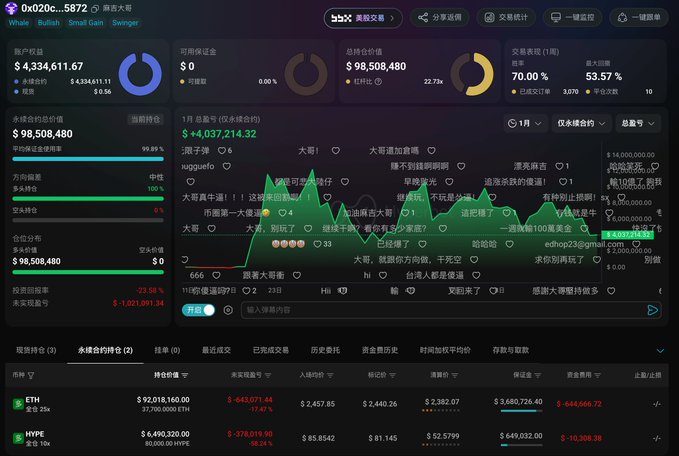Click the Whale tag
This screenshot has height=456, width=679.
[x=19, y=23]
